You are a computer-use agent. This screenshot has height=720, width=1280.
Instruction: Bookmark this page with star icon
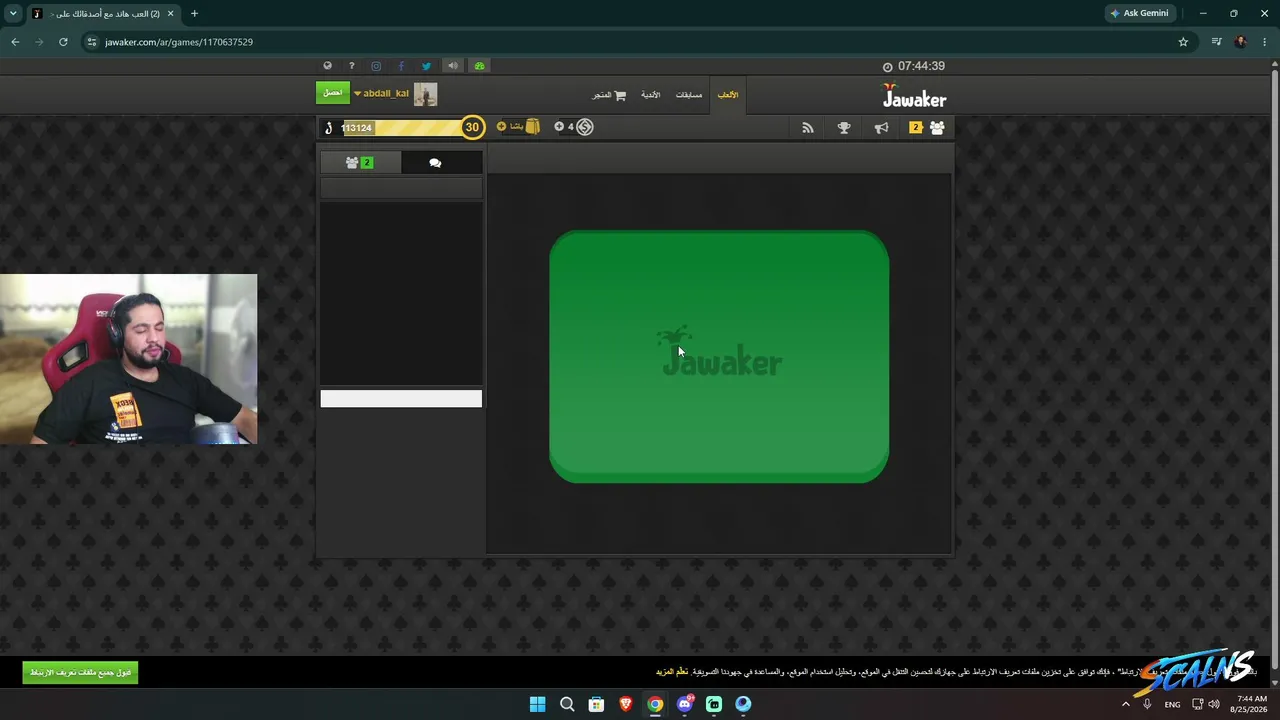(1183, 42)
